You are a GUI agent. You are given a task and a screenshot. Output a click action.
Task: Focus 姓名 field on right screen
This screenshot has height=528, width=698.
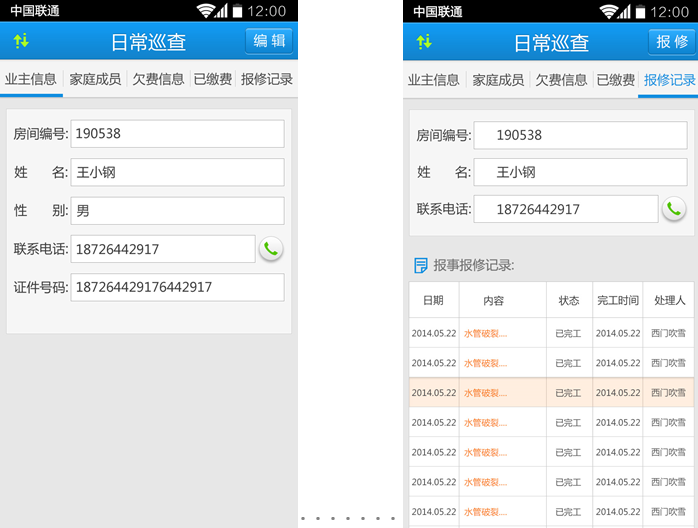click(580, 172)
